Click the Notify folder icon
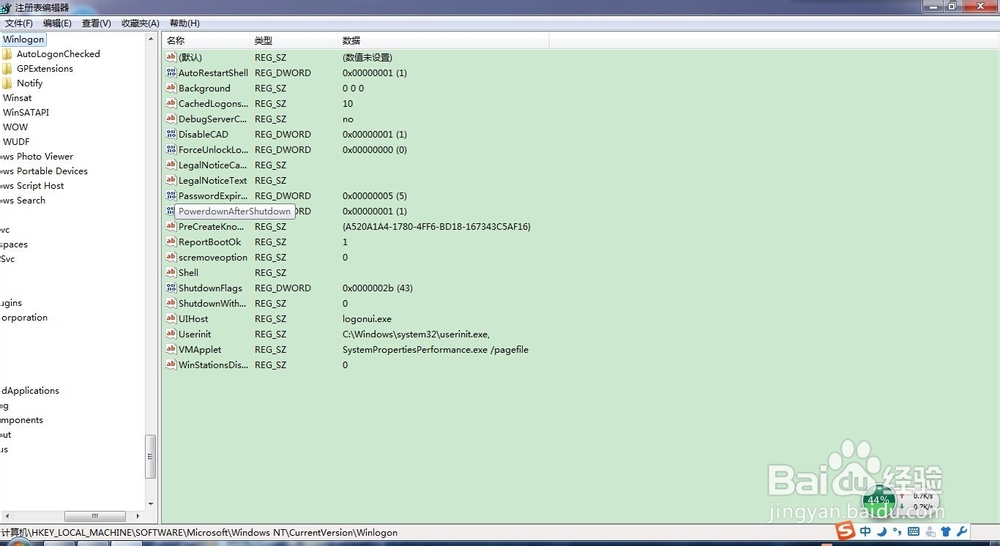The width and height of the screenshot is (1000, 546). tap(7, 84)
